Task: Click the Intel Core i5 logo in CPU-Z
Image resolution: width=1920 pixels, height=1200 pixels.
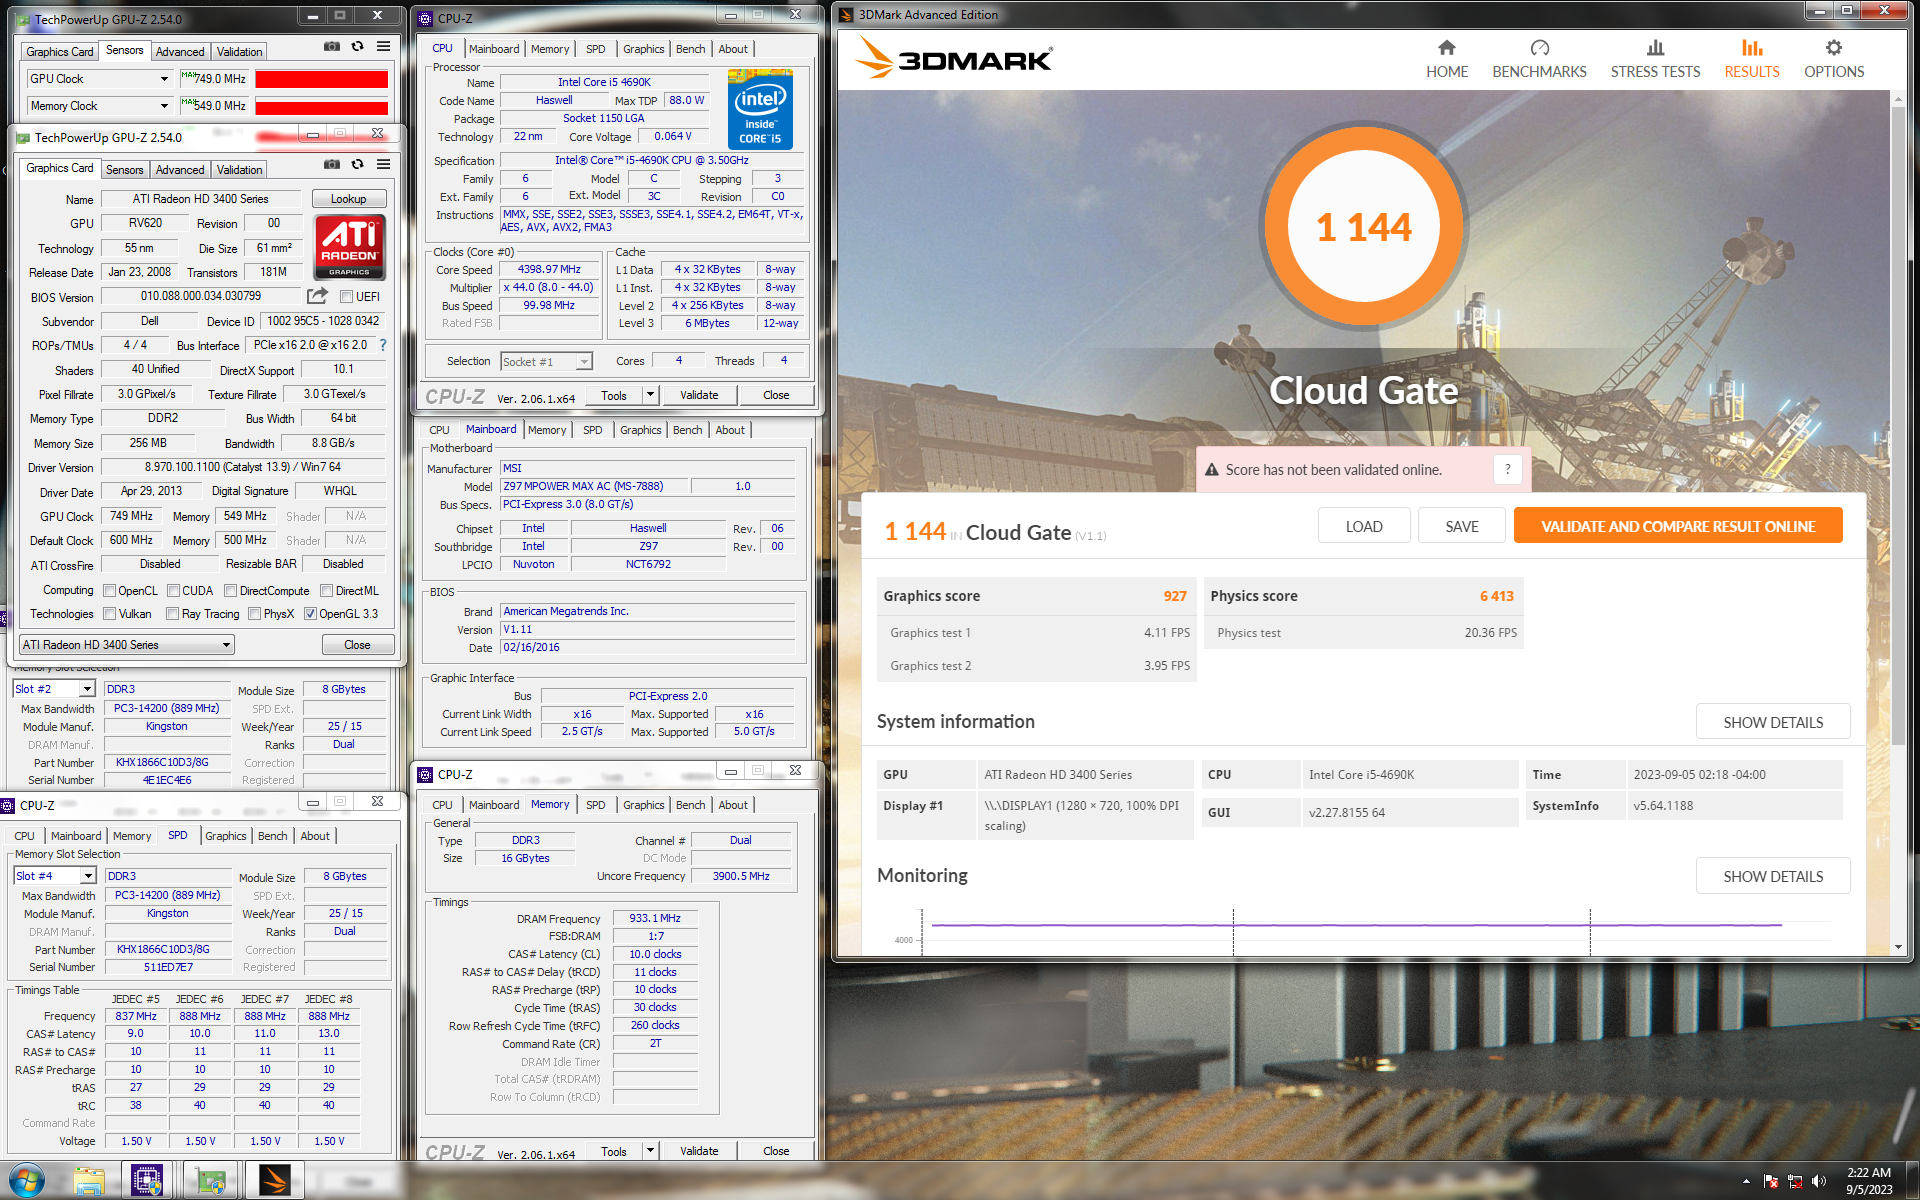Action: [x=760, y=110]
